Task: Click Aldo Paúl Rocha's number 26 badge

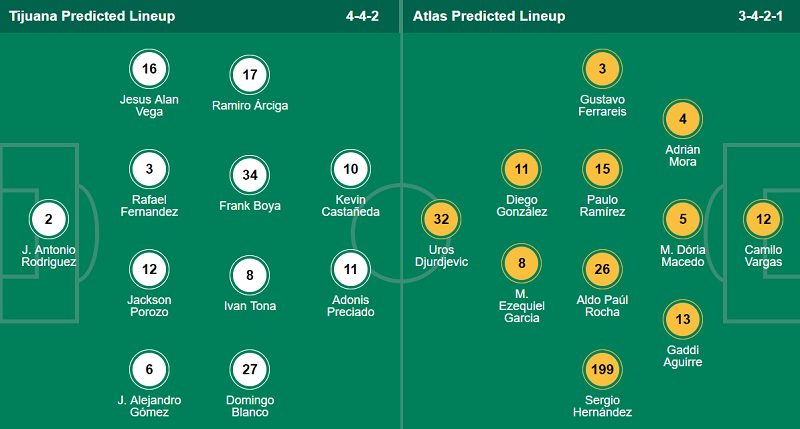Action: coord(602,269)
